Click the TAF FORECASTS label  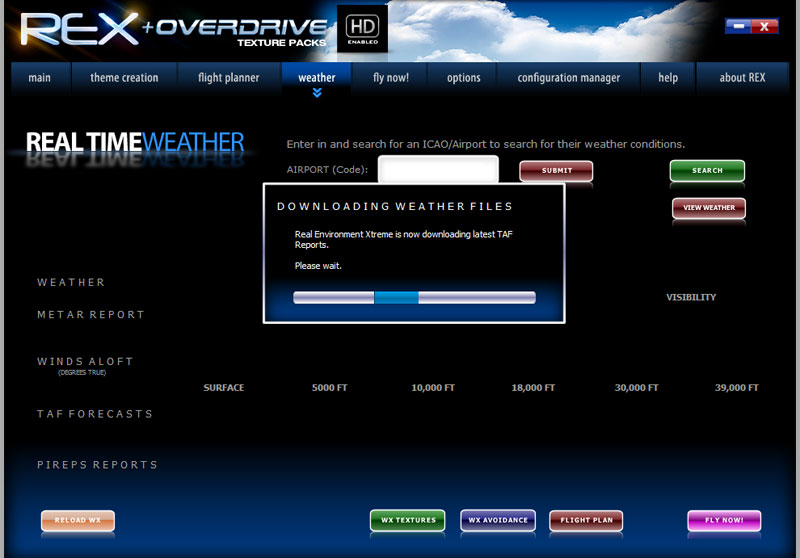coord(95,414)
